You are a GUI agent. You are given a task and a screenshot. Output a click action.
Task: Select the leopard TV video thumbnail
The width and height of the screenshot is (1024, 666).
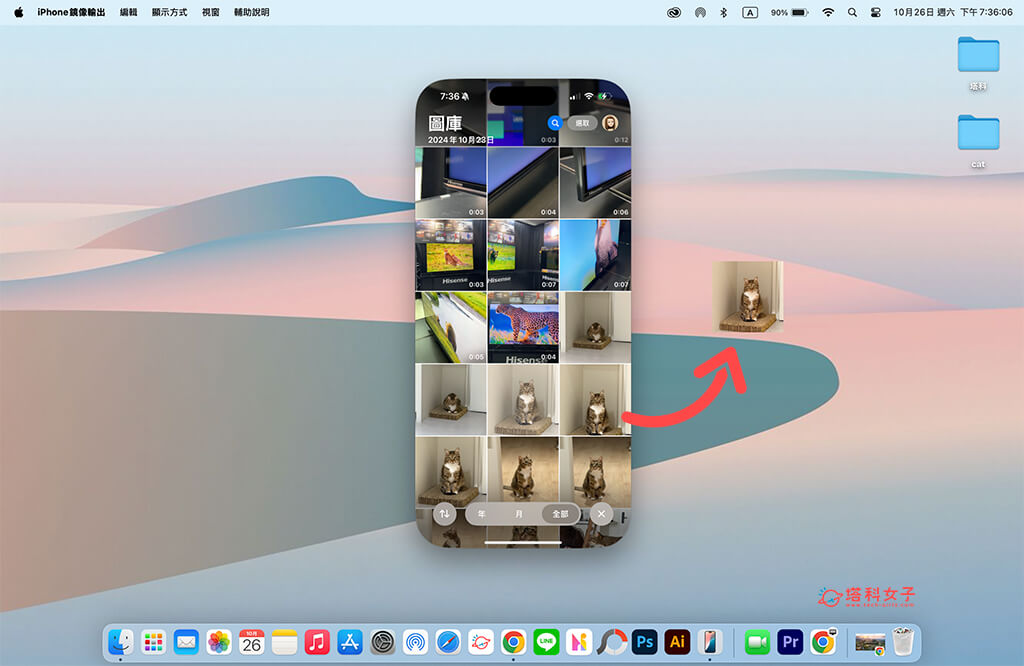(523, 328)
